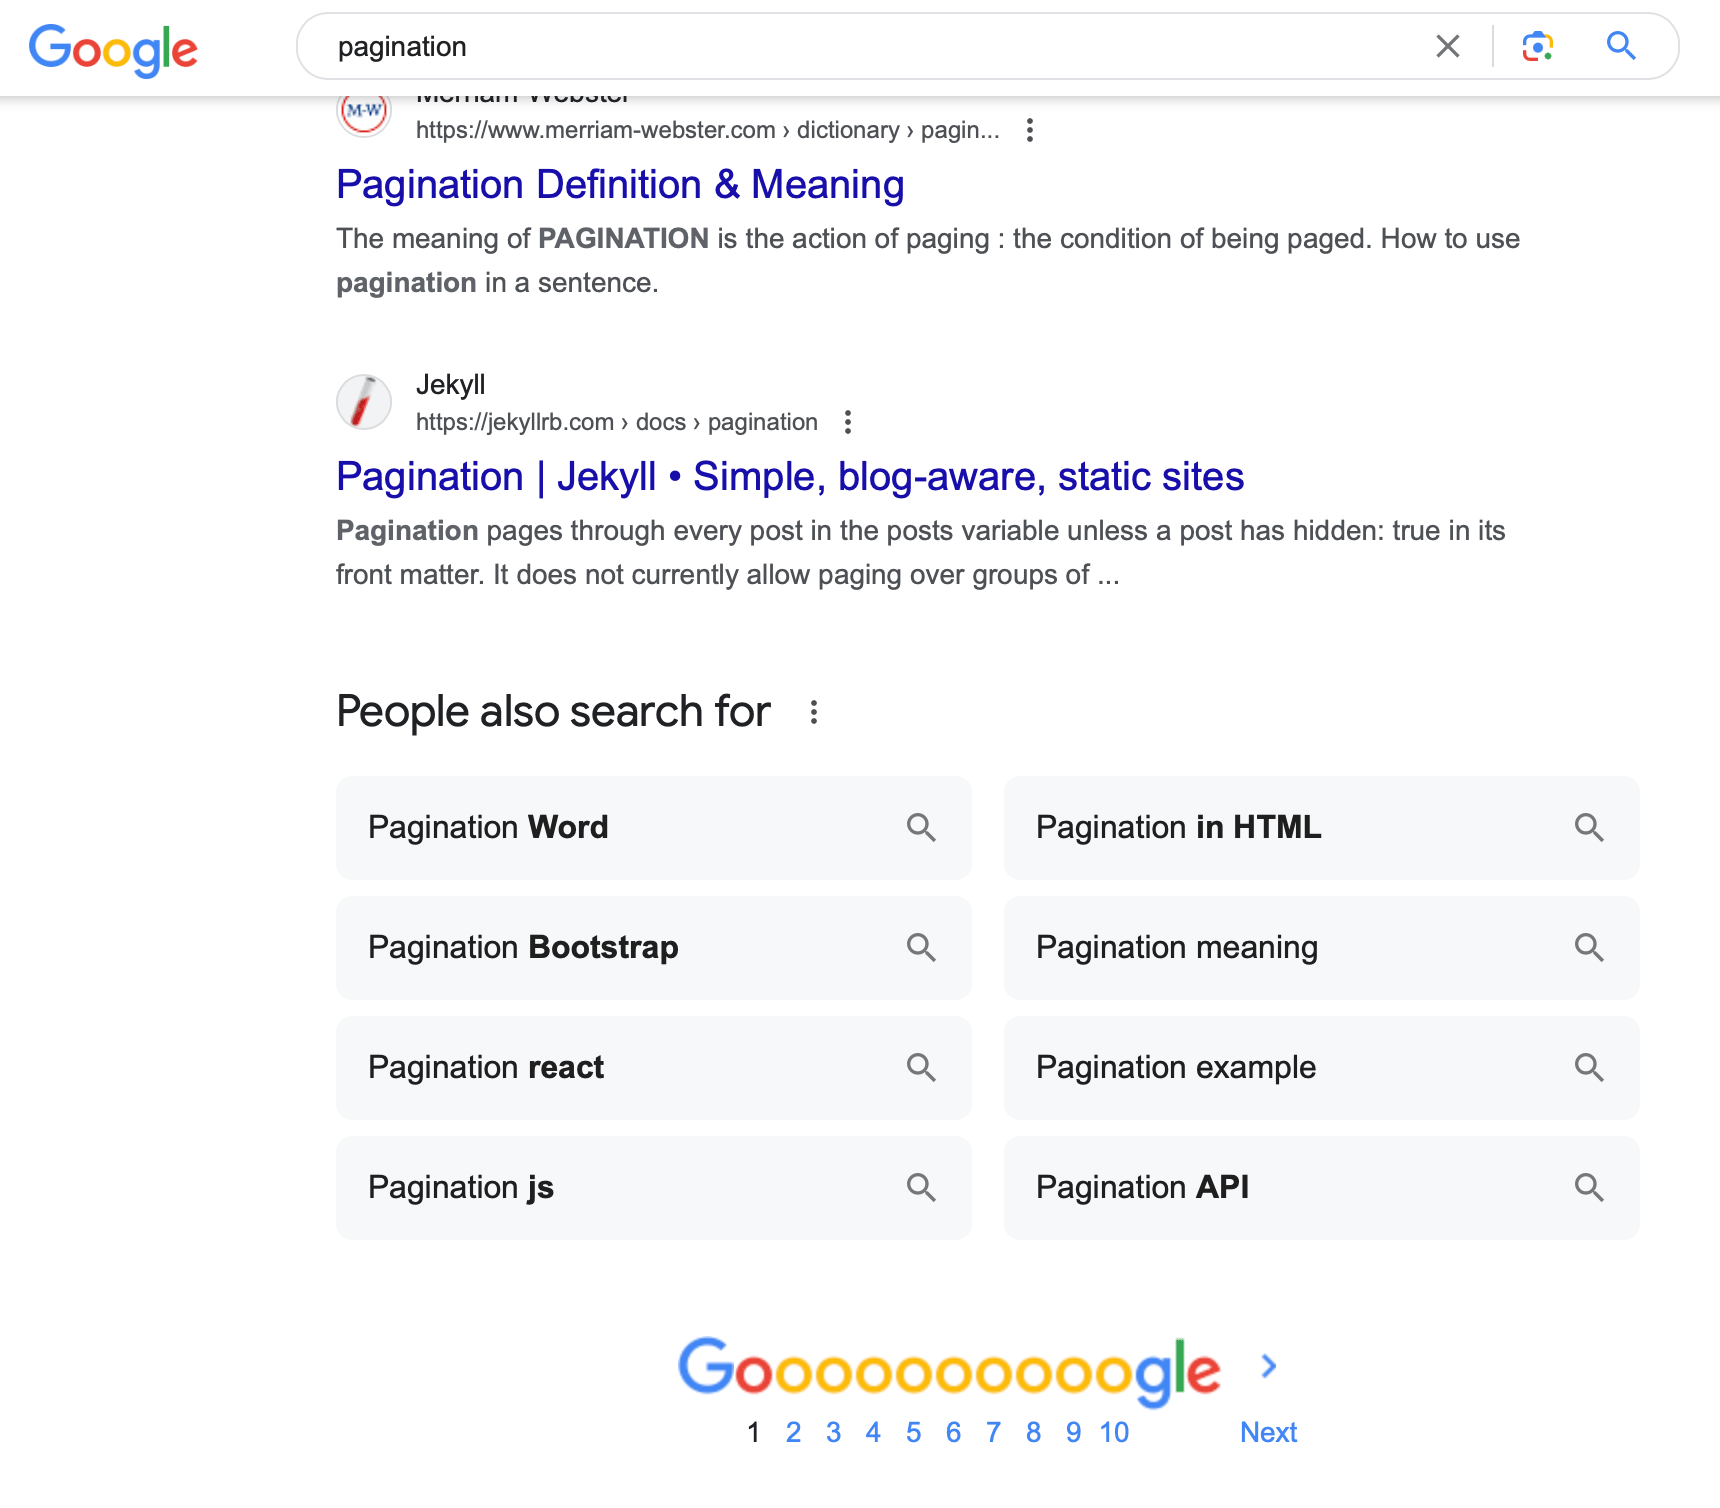Open more options for Merriam-Webster result
The width and height of the screenshot is (1720, 1508).
pyautogui.click(x=1030, y=130)
